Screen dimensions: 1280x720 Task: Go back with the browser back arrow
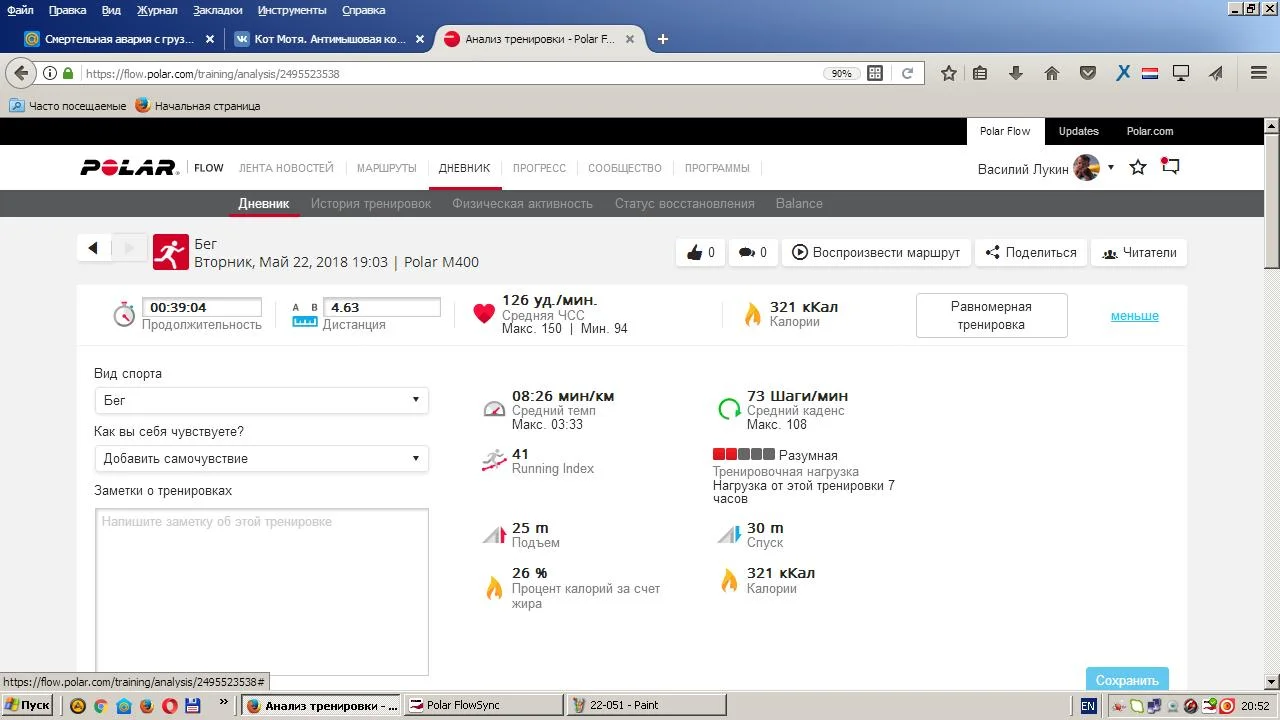(x=21, y=73)
